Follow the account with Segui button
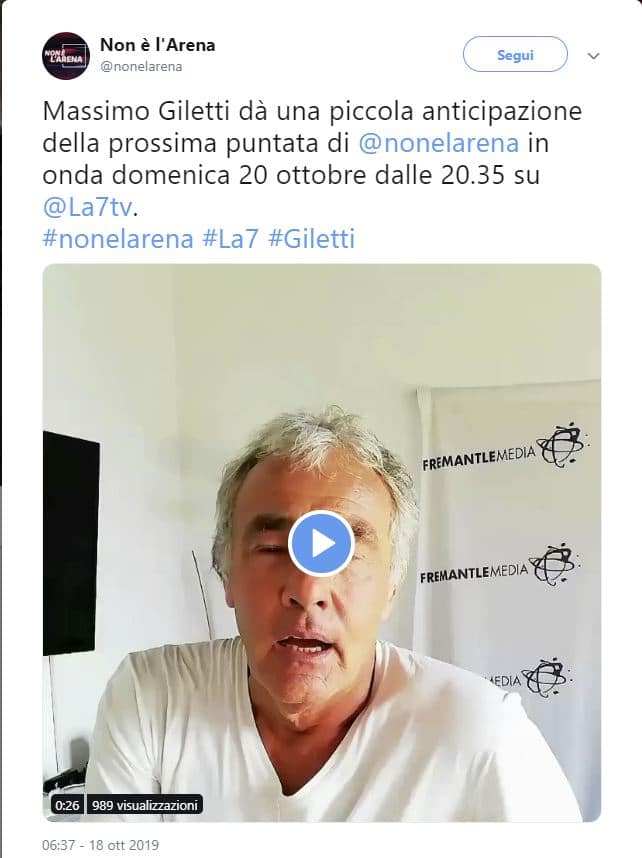 pos(515,55)
